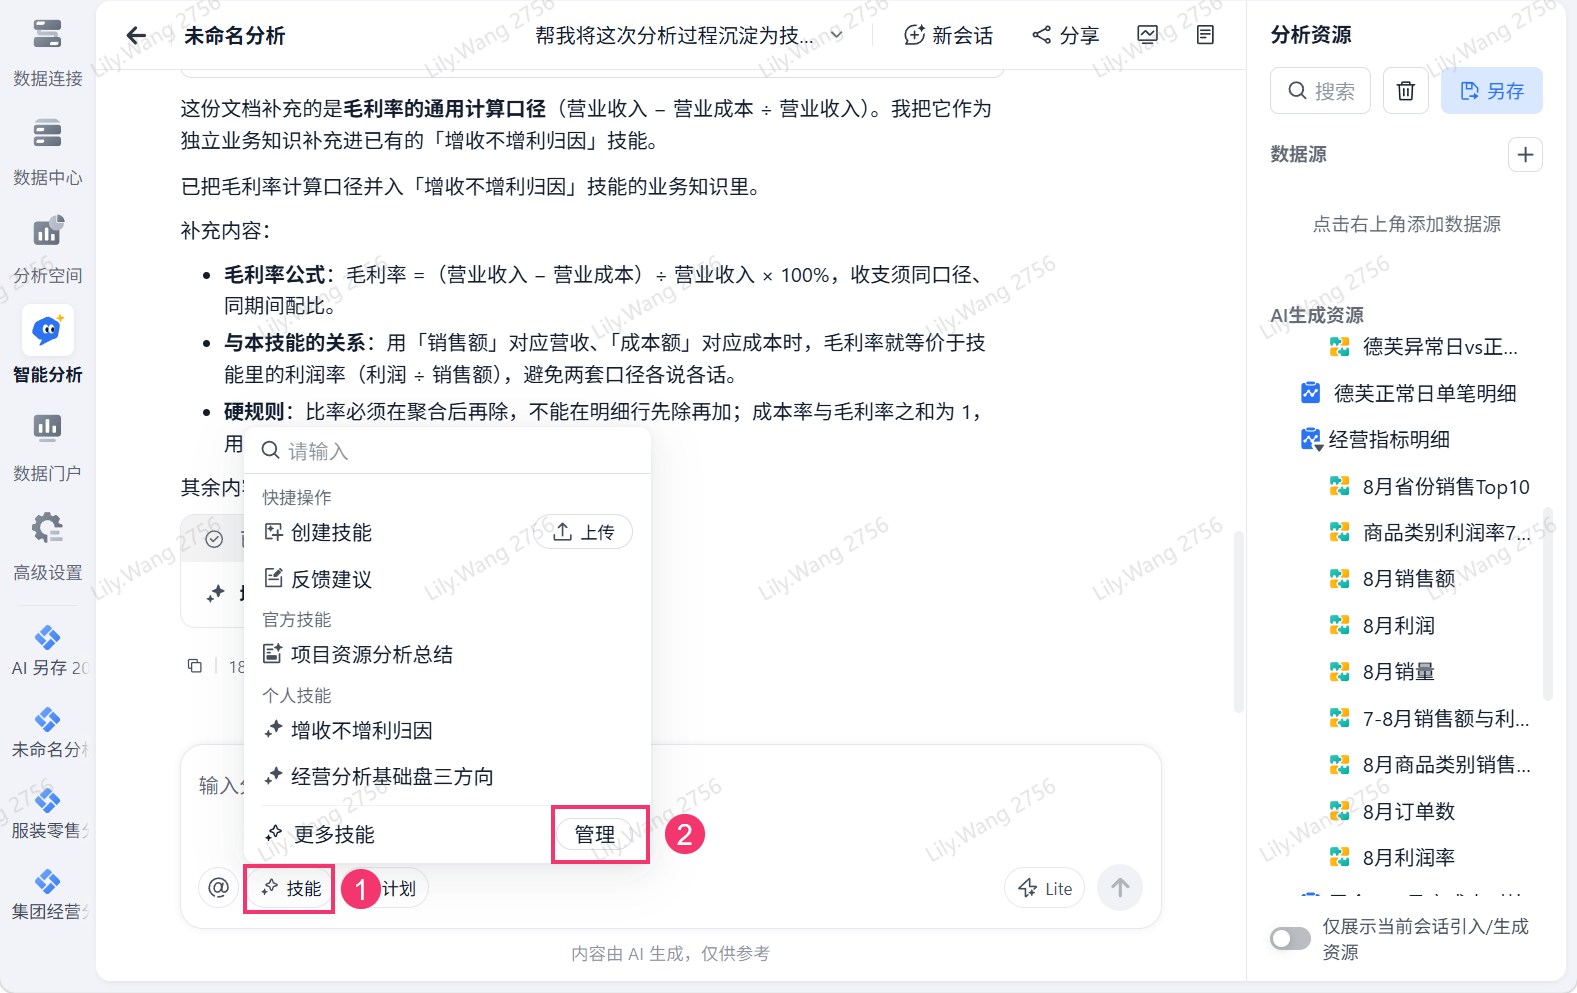Screen dimensions: 1577x993
Task: Open resource 8月销售额
Action: tap(1392, 579)
